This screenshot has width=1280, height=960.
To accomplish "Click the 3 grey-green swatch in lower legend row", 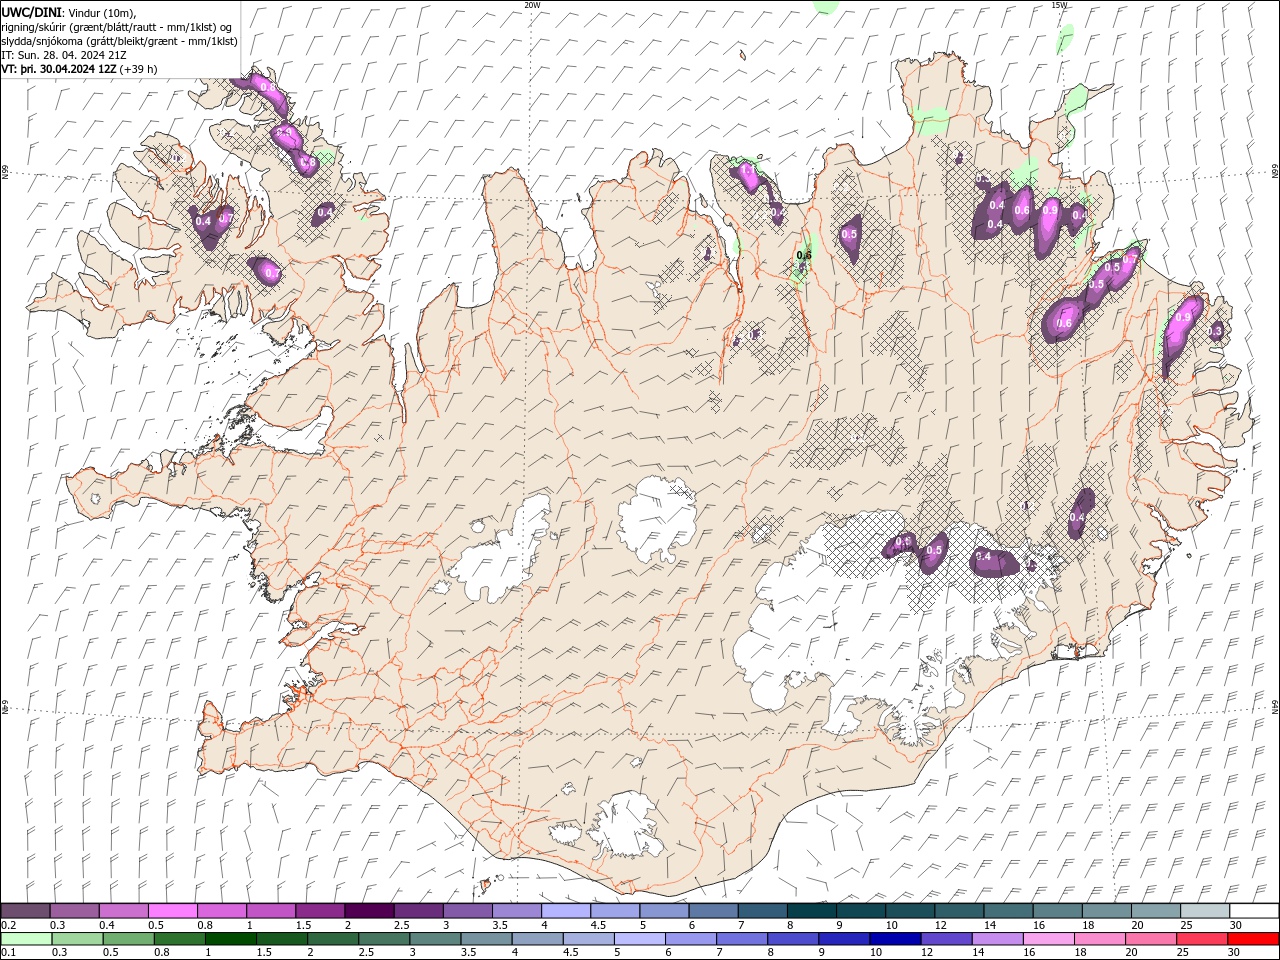I will coord(434,939).
